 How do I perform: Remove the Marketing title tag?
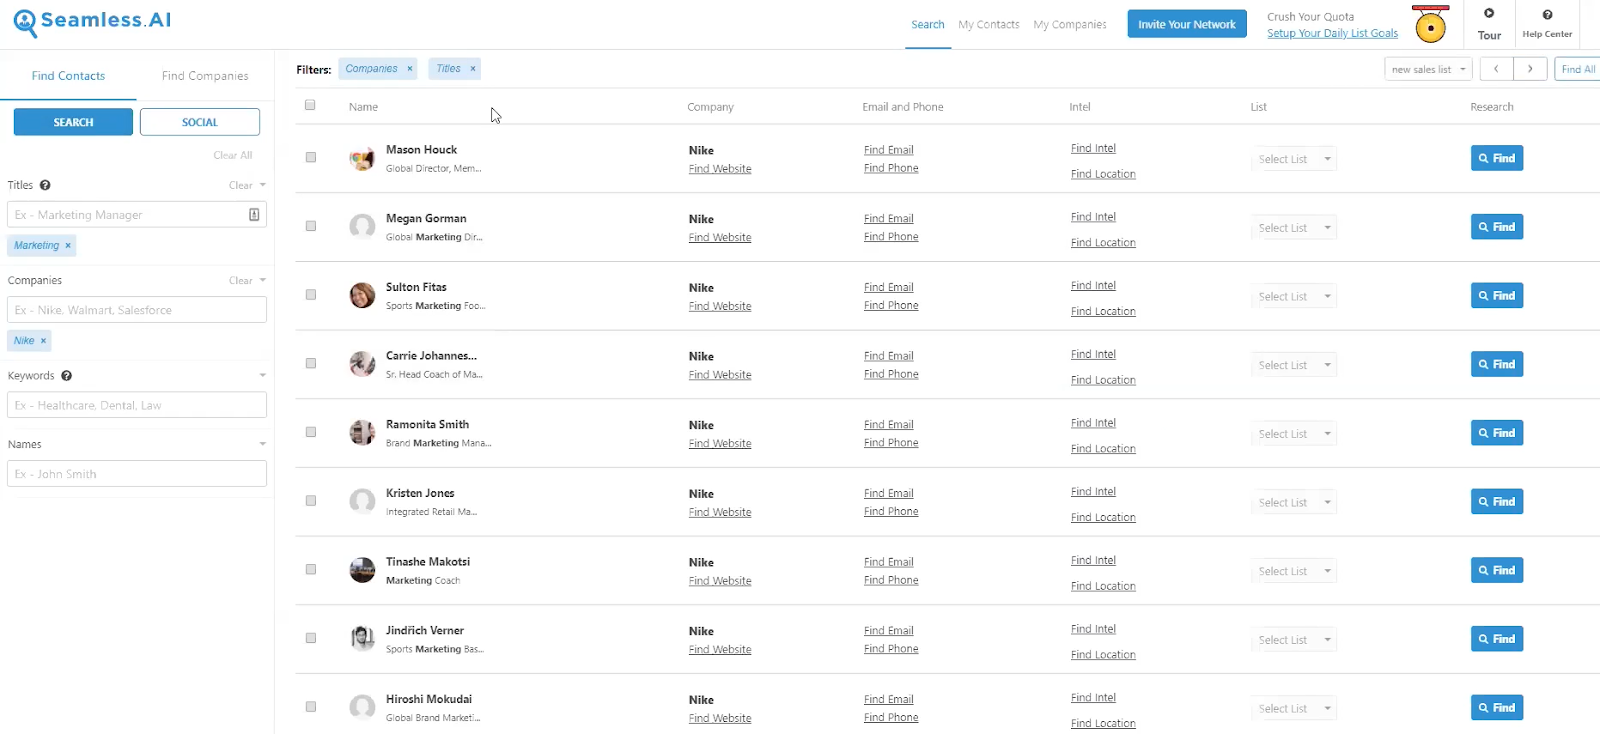tap(68, 245)
